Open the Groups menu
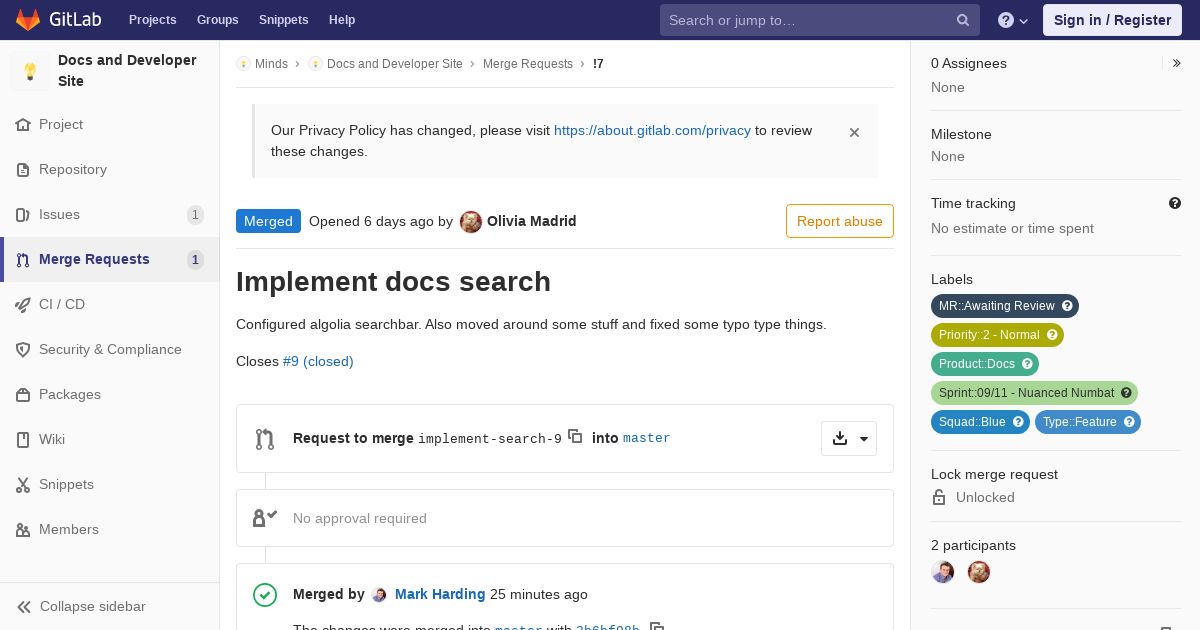1200x630 pixels. pos(217,20)
